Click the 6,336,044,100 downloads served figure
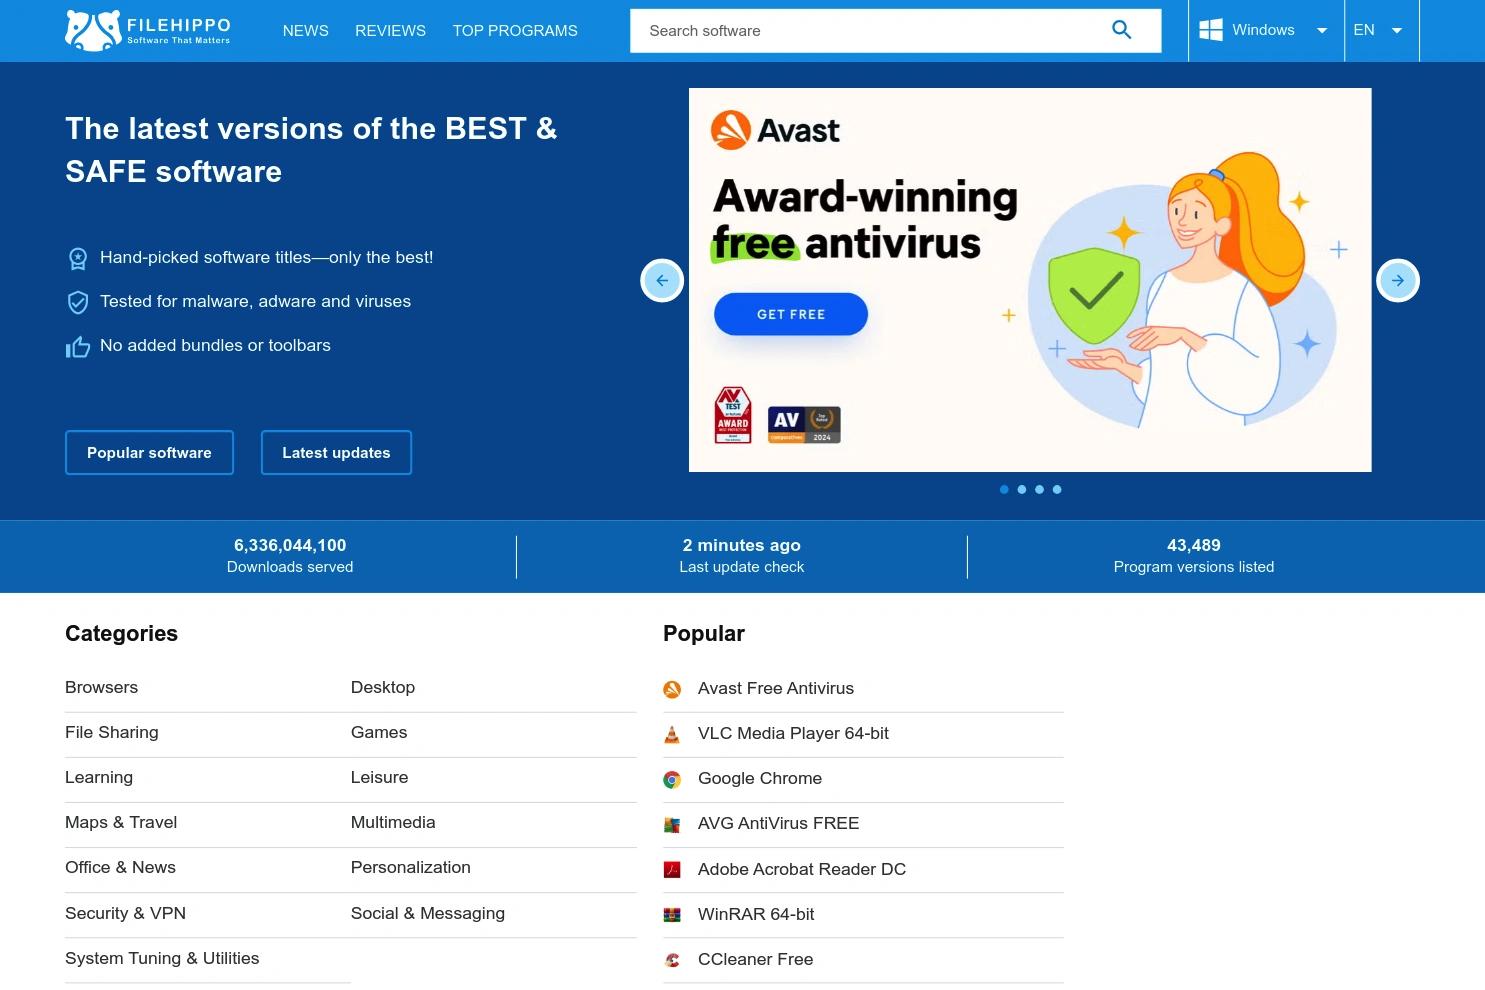The width and height of the screenshot is (1485, 990). [x=290, y=546]
